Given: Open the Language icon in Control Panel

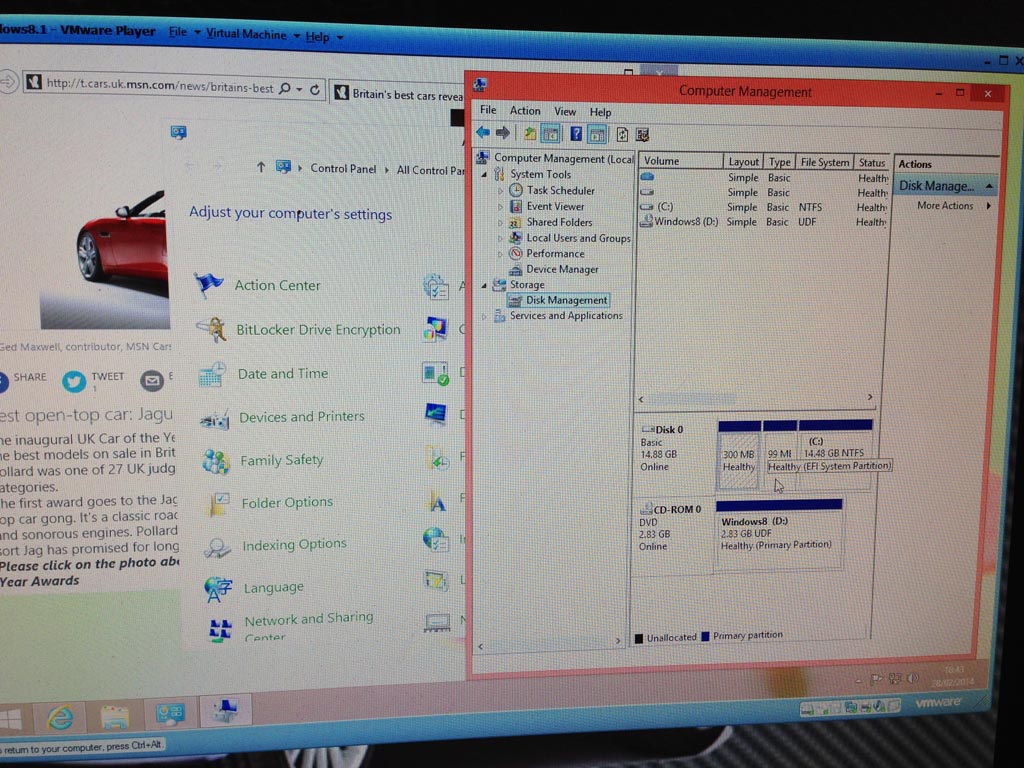Looking at the screenshot, I should pos(218,588).
